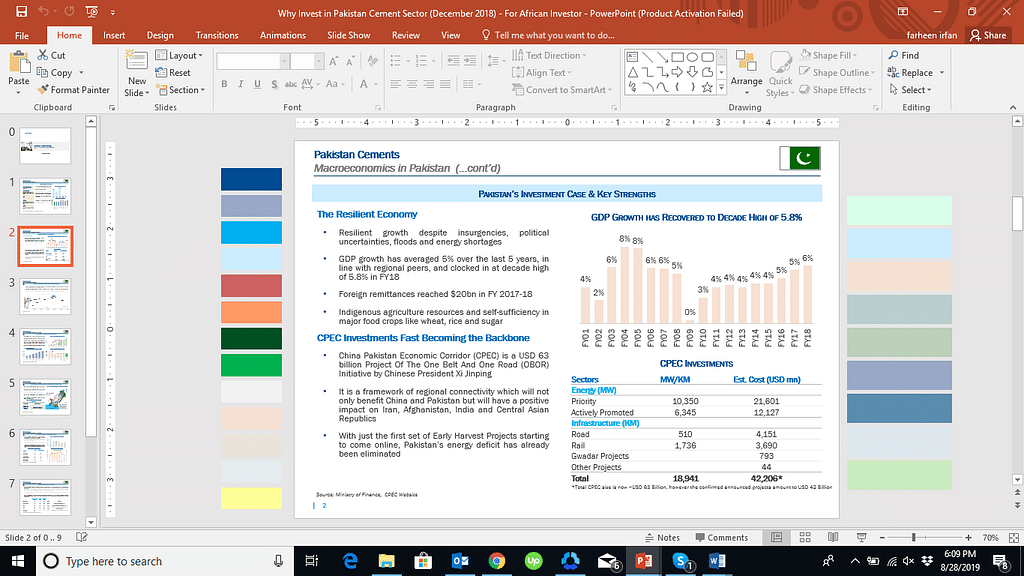Open the Section dropdown
This screenshot has height=576, width=1024.
click(182, 90)
